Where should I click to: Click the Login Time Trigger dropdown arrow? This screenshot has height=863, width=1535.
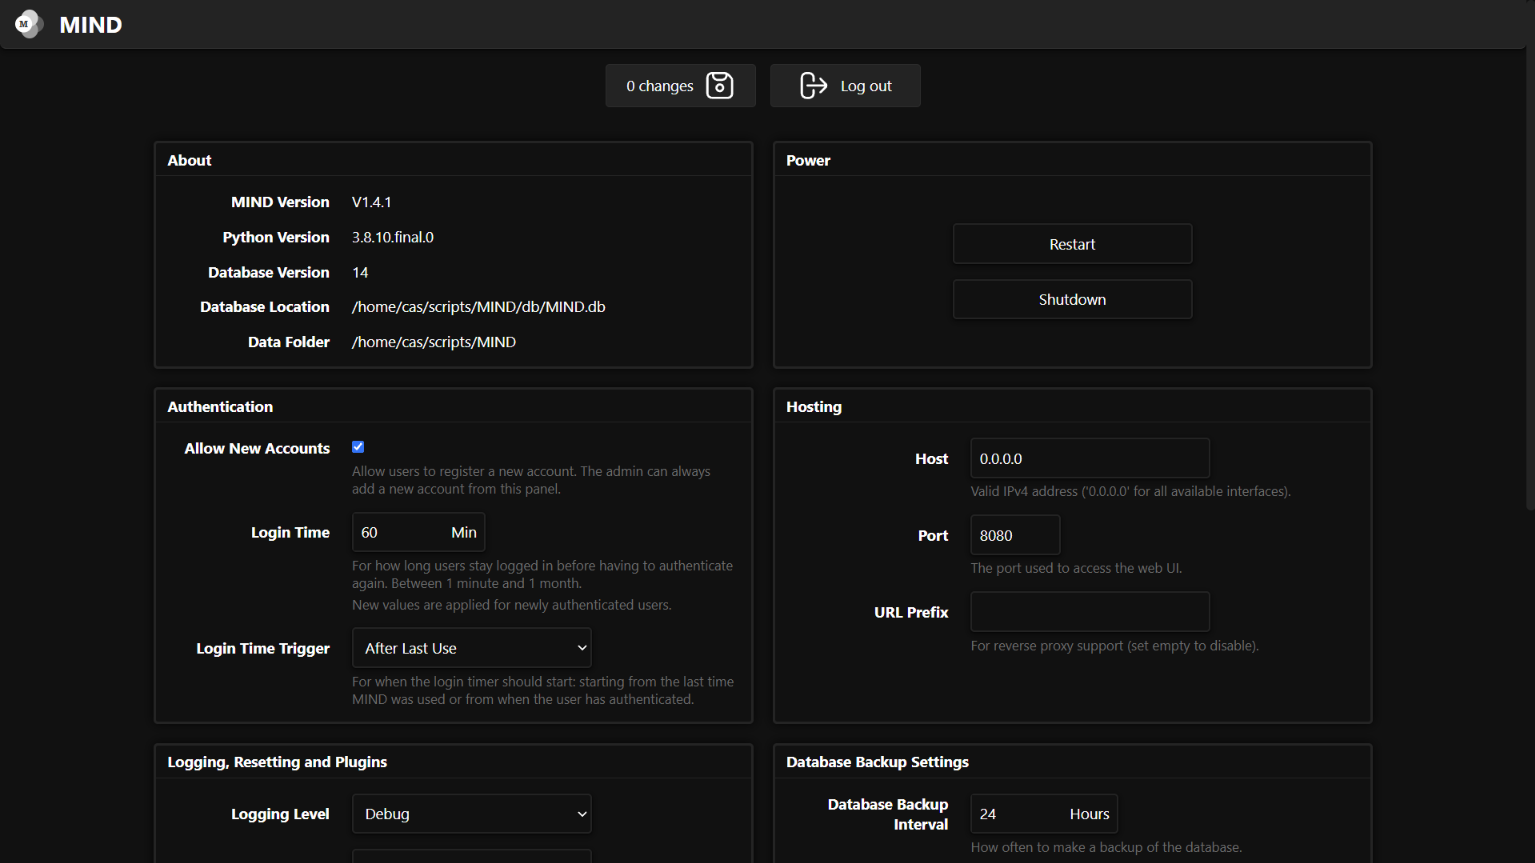(x=582, y=648)
